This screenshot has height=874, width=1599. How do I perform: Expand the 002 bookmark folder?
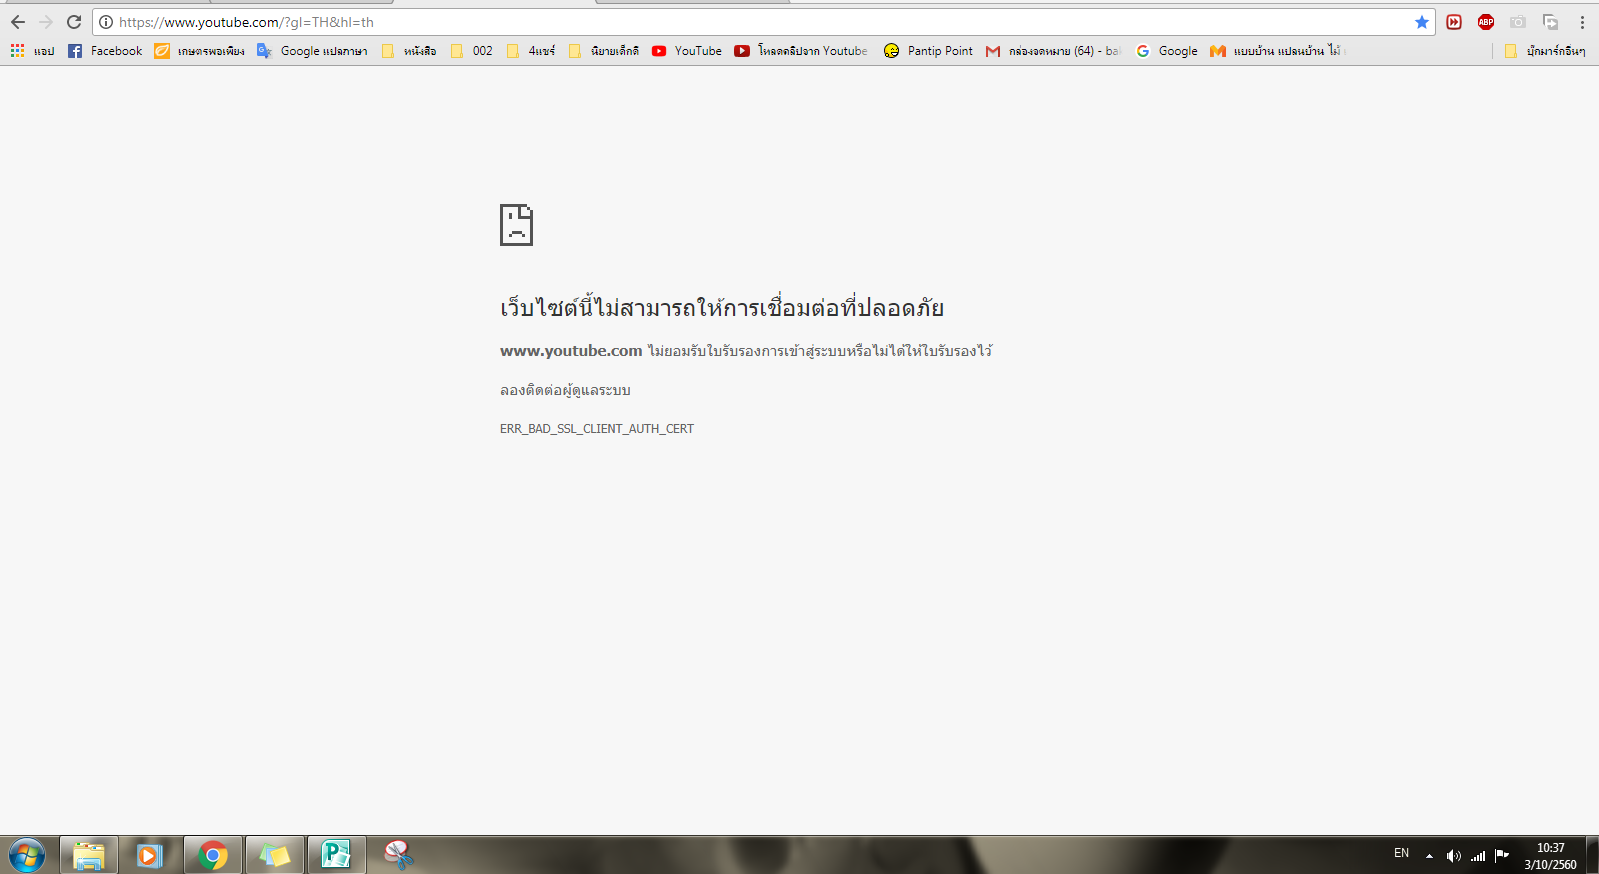pos(471,51)
